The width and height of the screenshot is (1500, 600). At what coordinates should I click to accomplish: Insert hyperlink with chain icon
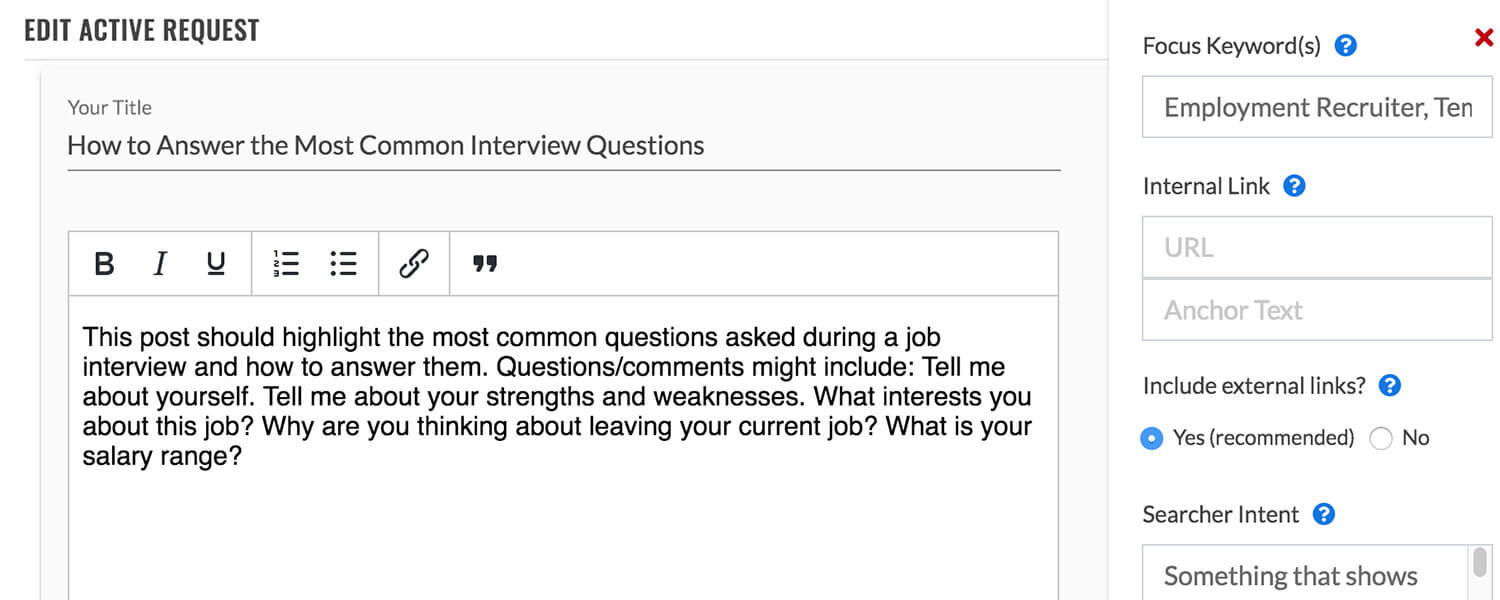414,264
